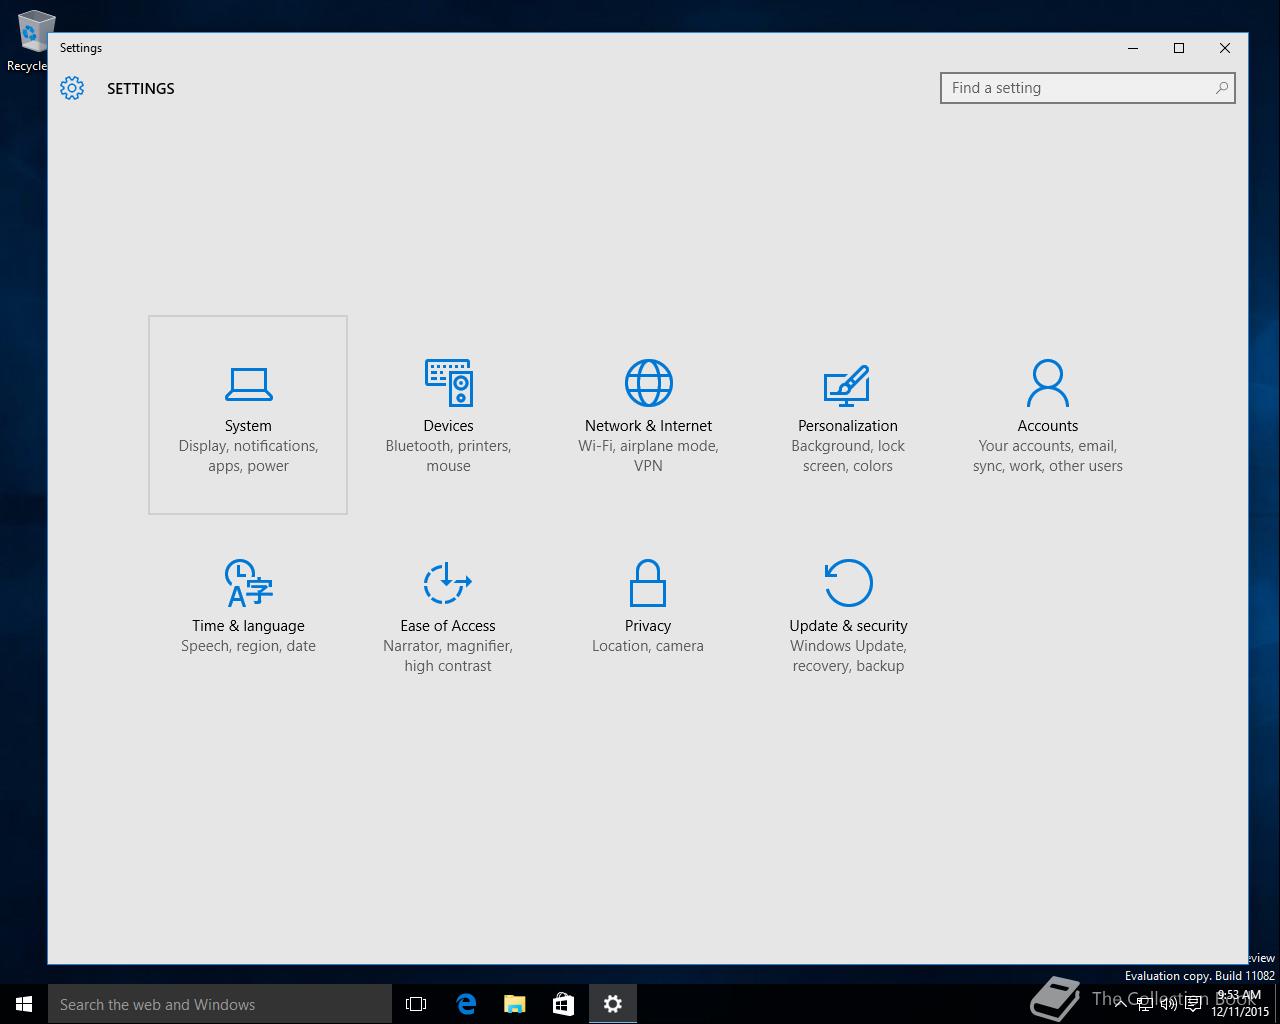Click the Time & language label
Screen dimensions: 1280x1024
click(x=248, y=626)
